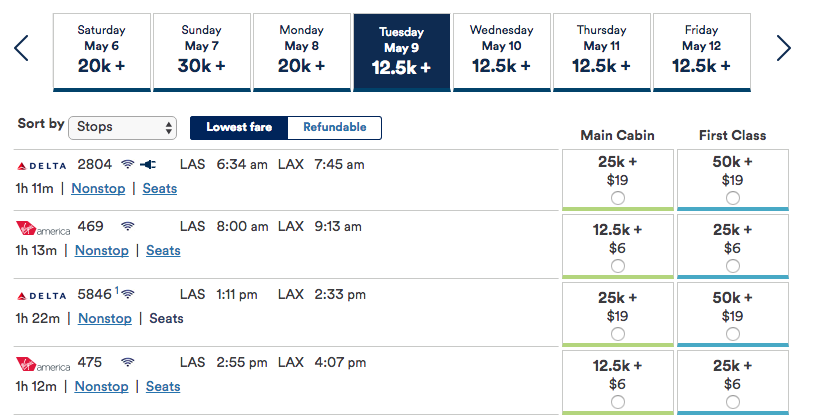
Task: Select First Class 25k fare for flight 469
Action: (x=733, y=266)
